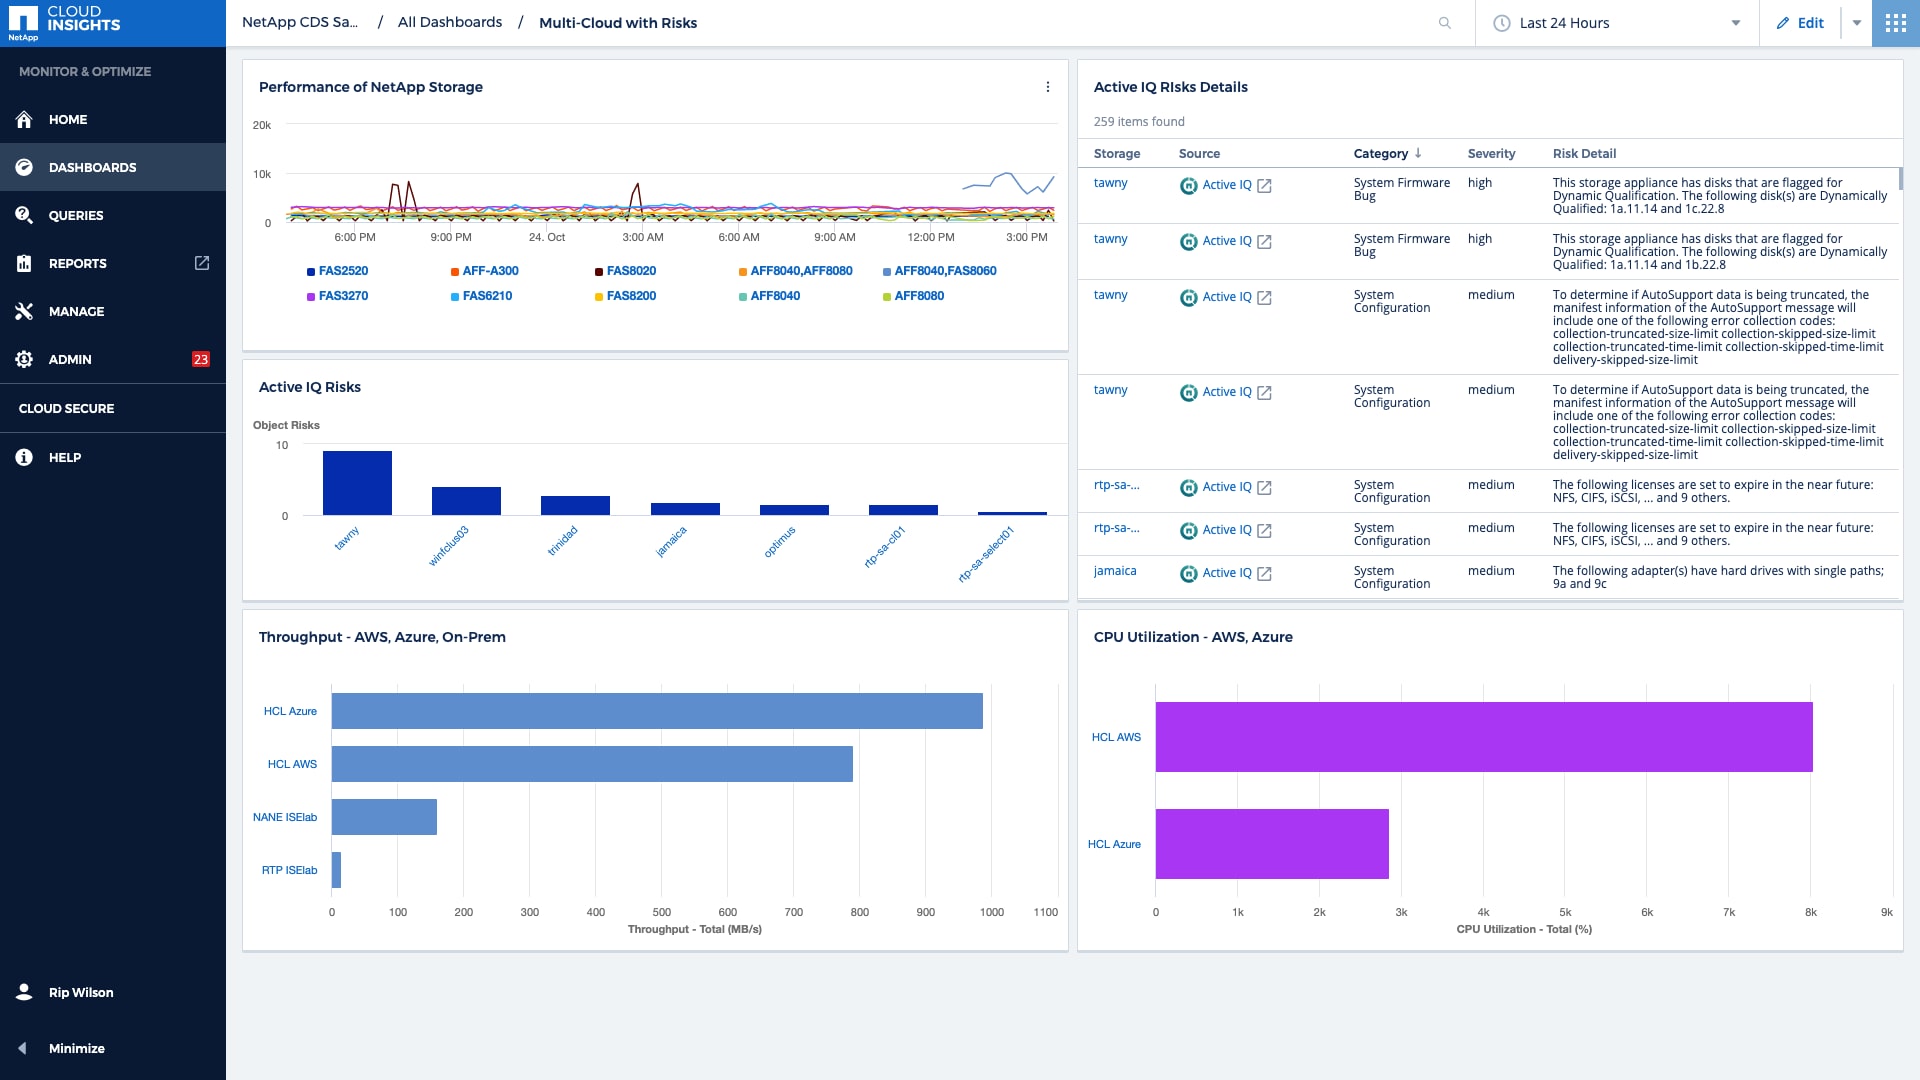Open the apps grid icon
The width and height of the screenshot is (1920, 1080).
tap(1896, 23)
